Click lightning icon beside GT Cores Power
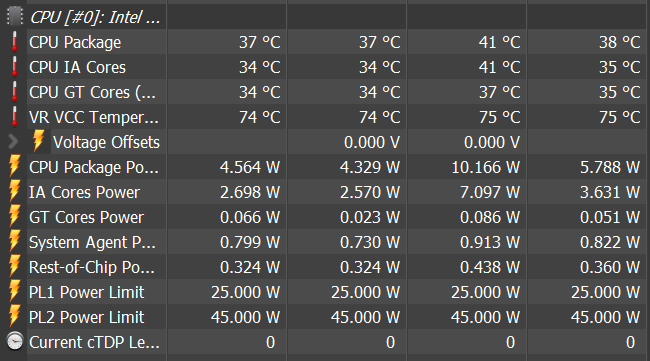Image resolution: width=650 pixels, height=361 pixels. point(15,216)
